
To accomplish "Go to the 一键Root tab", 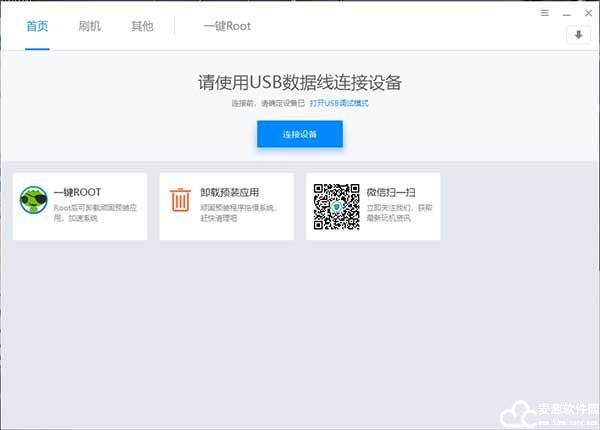I will click(227, 26).
